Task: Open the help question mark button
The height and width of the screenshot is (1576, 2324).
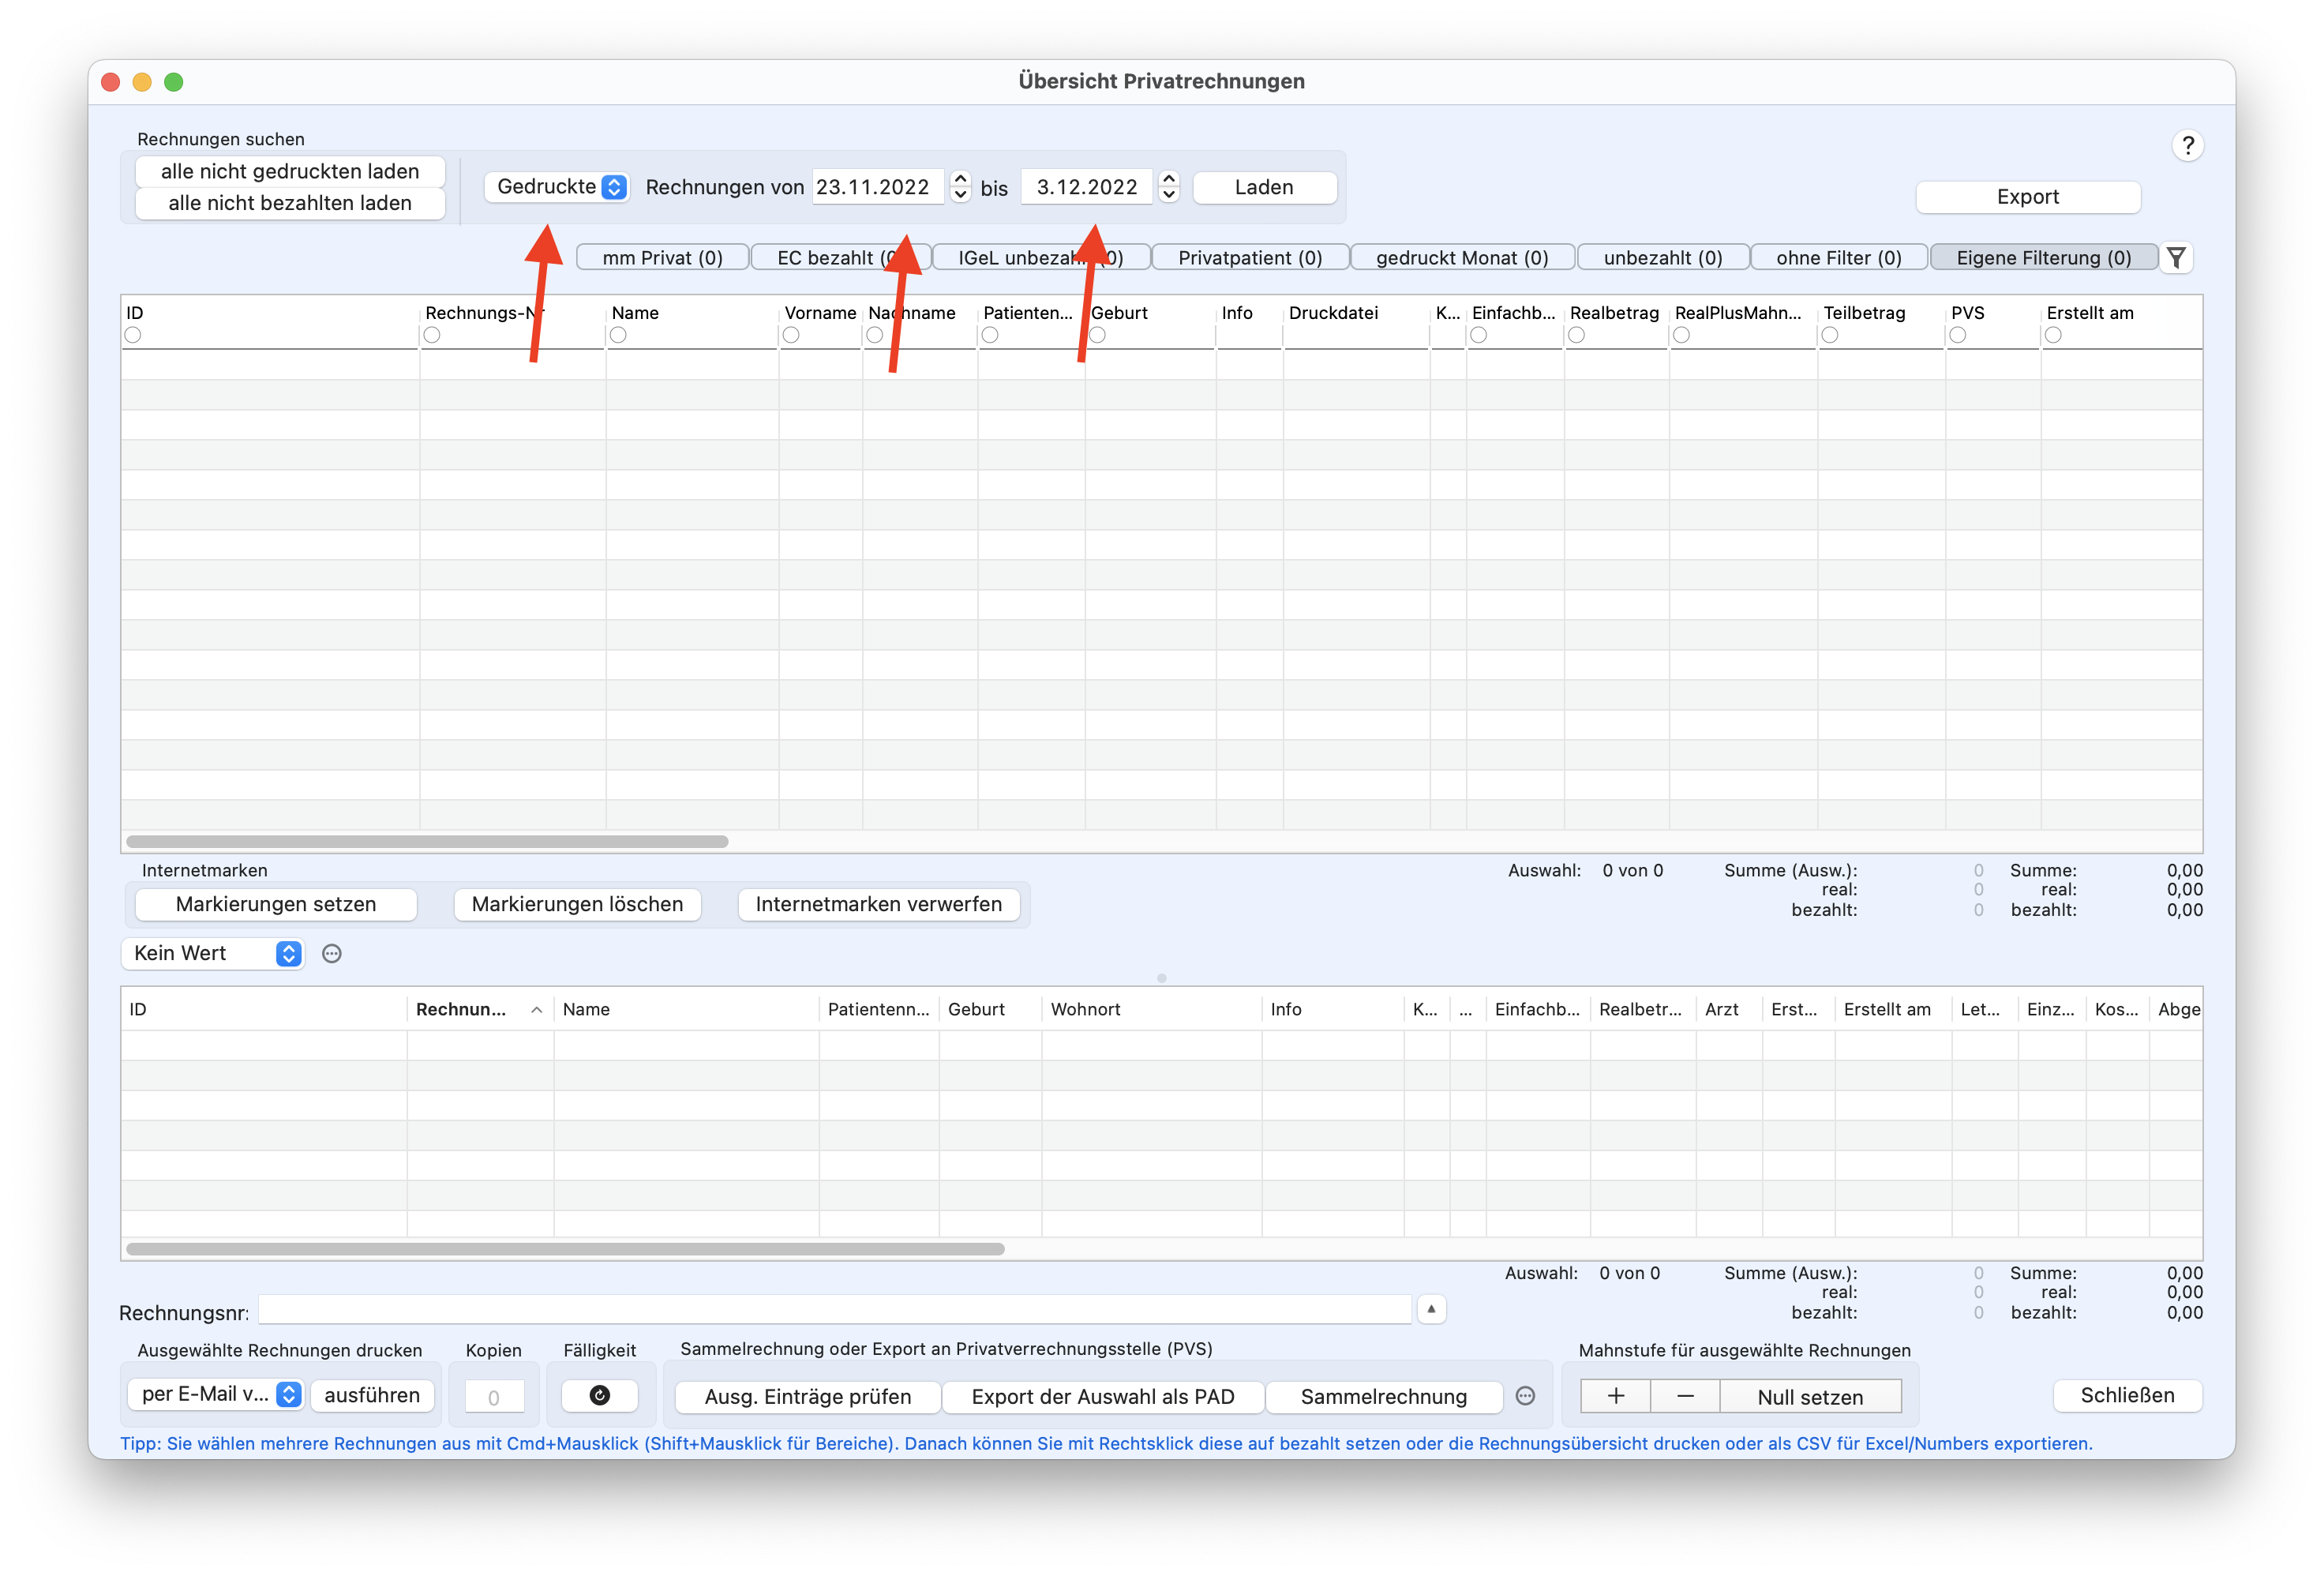Action: 2187,146
